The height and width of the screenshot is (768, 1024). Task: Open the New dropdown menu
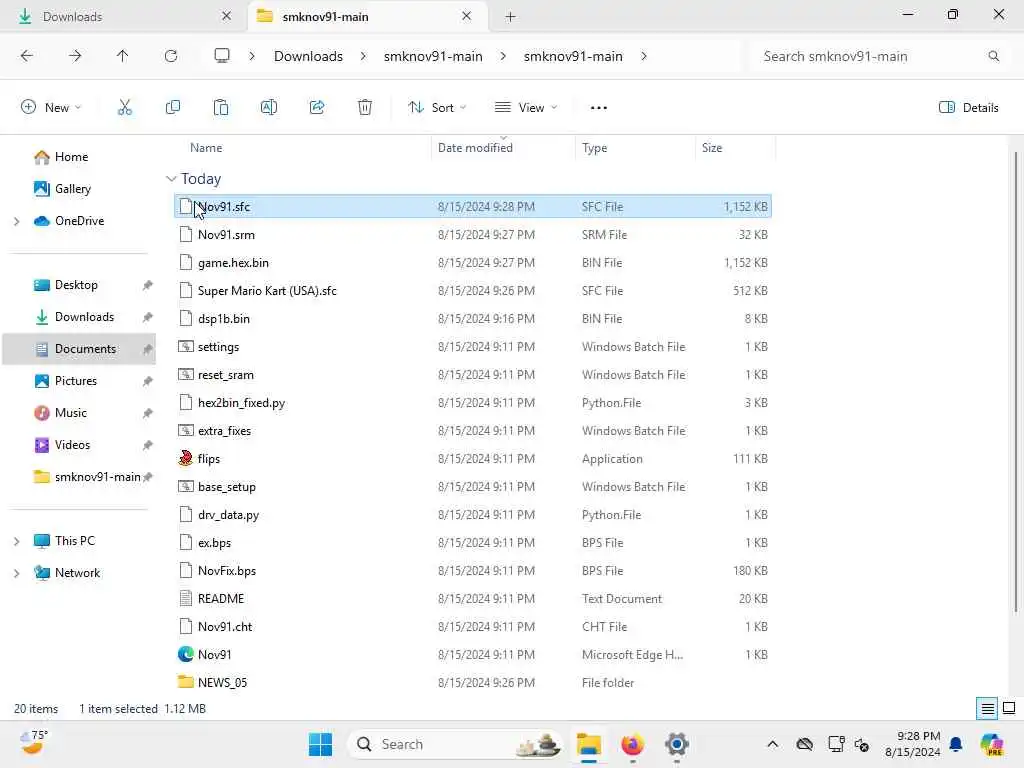[51, 108]
